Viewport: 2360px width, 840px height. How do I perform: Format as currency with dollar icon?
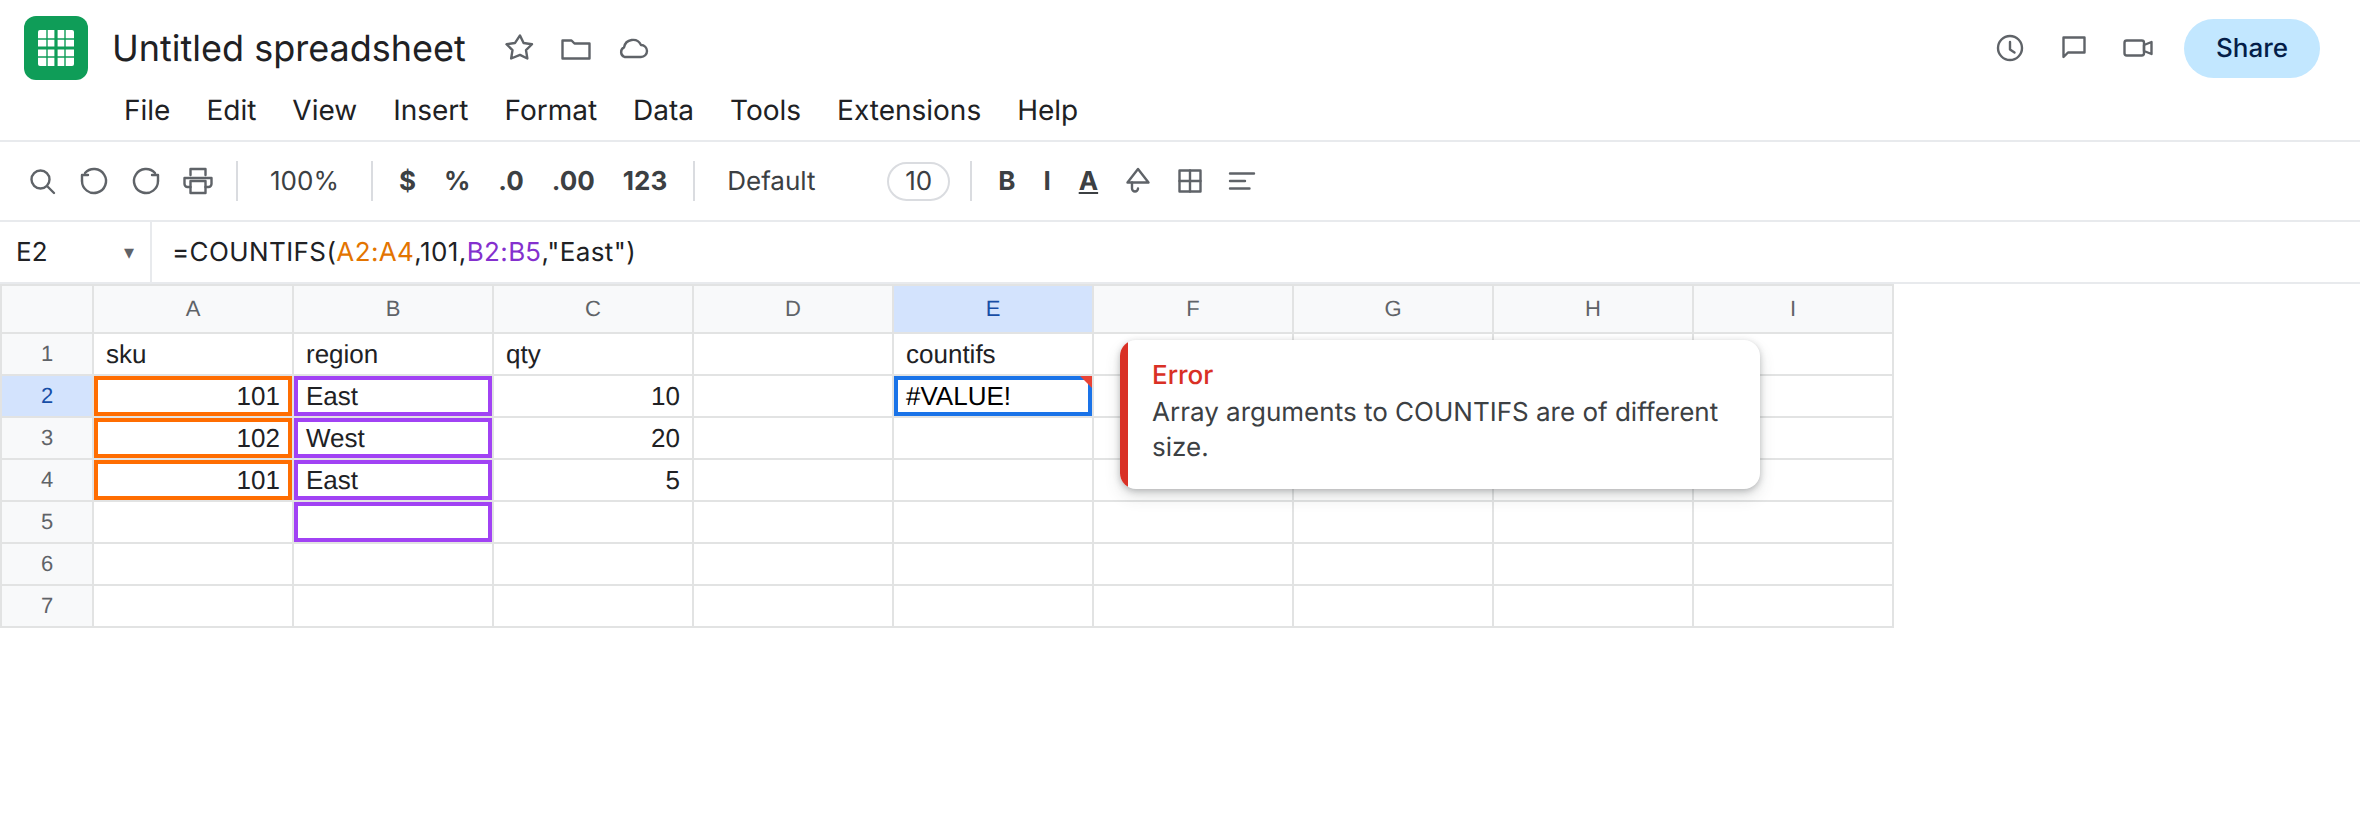(x=407, y=181)
